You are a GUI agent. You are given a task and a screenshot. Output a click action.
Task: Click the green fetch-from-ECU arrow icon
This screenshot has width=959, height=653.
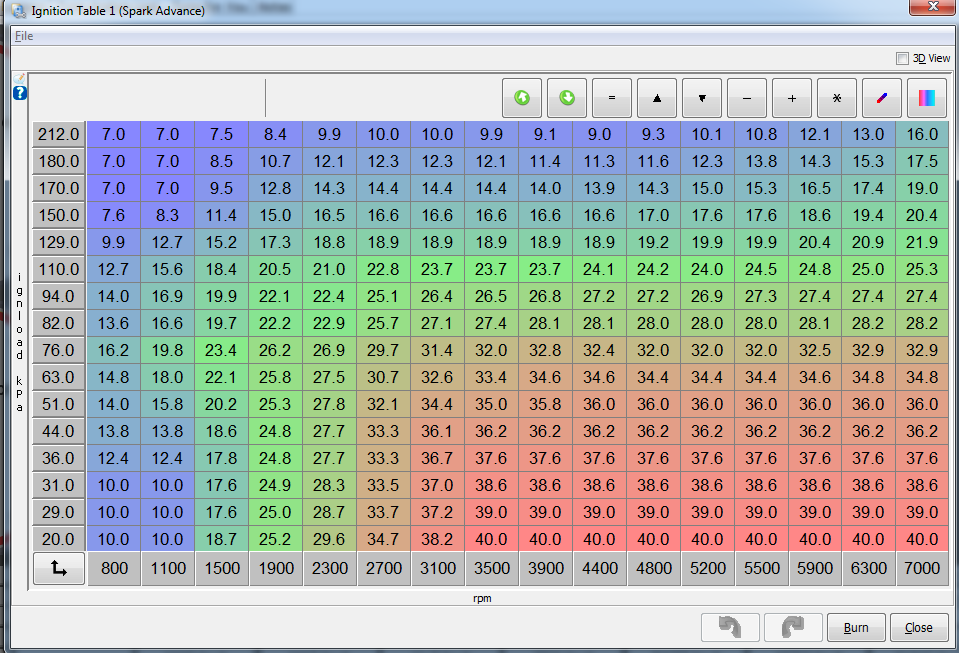coord(521,99)
